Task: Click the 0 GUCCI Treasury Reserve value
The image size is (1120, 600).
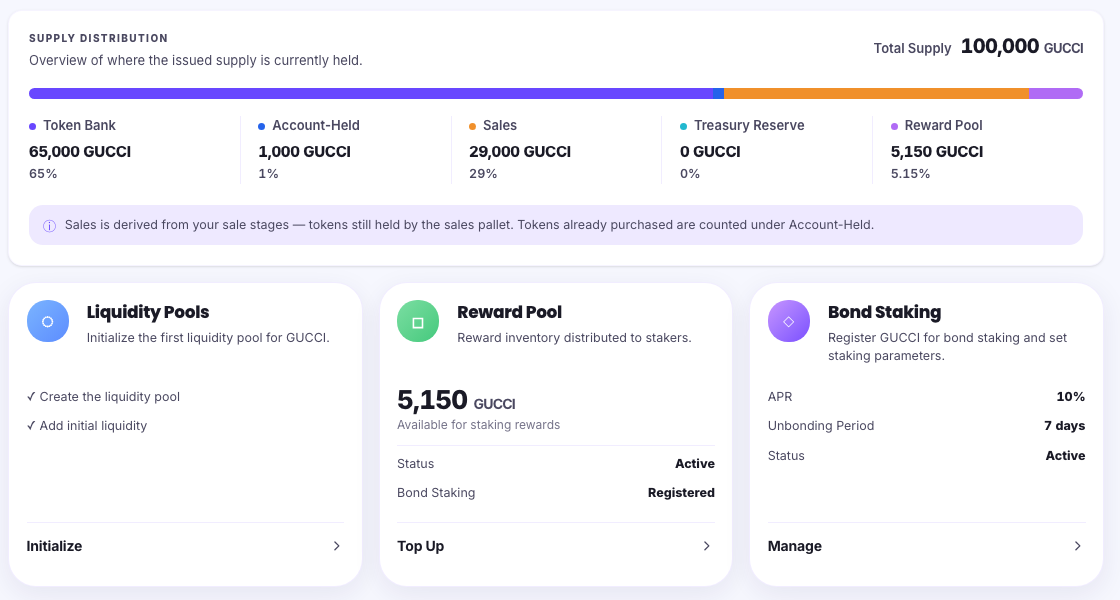Action: pos(710,151)
